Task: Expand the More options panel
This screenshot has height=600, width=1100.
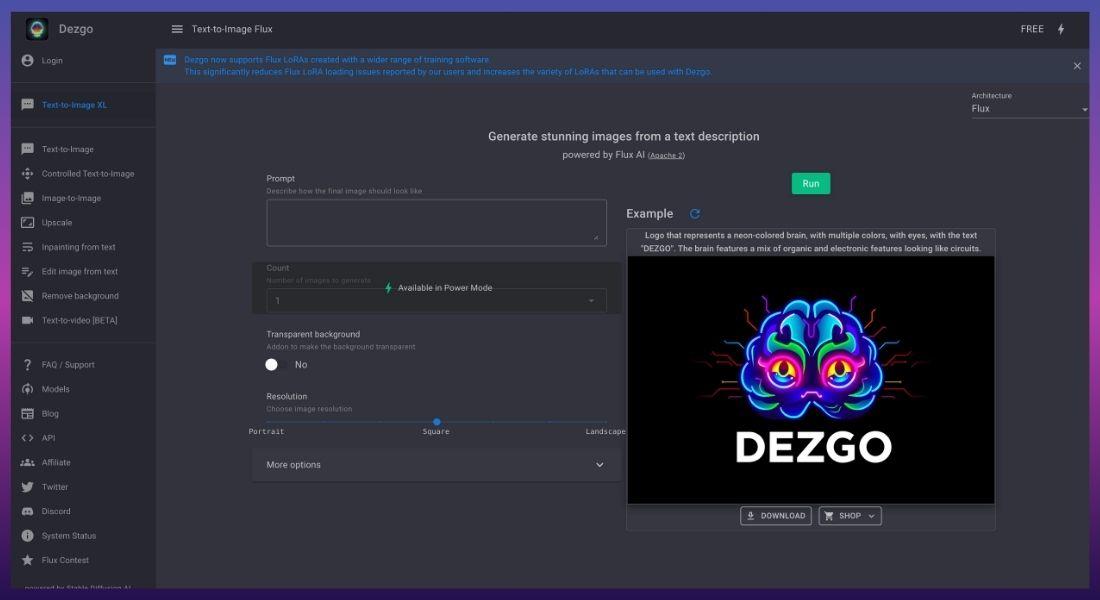Action: pos(436,465)
